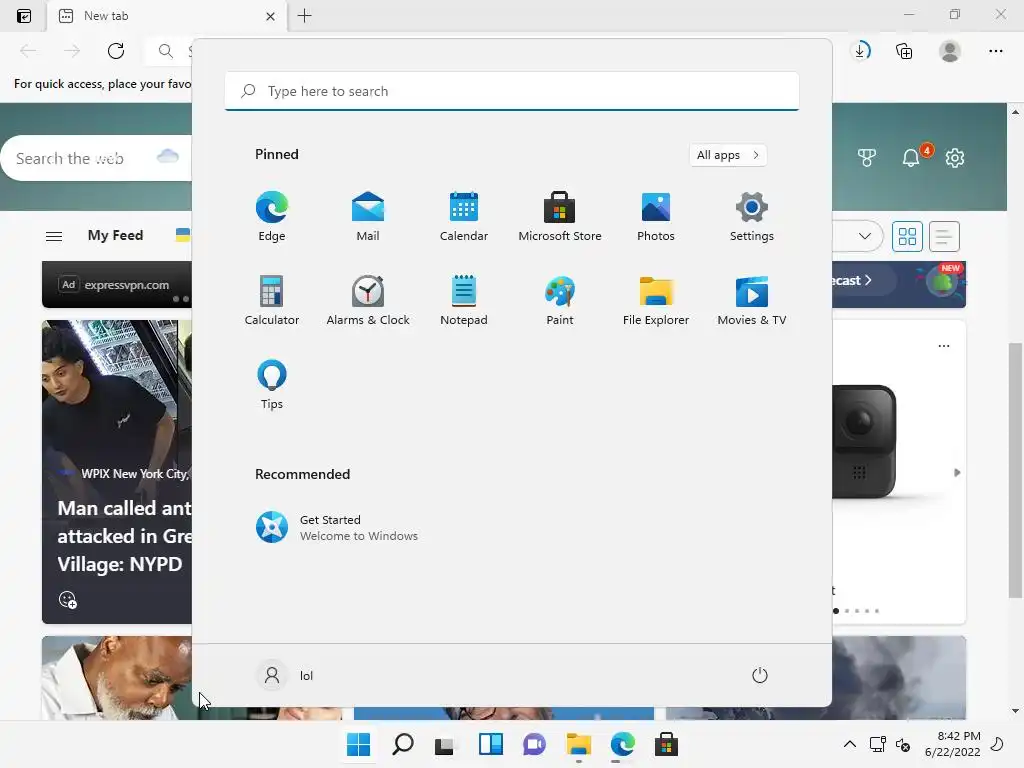Open Edge from pinned apps
1024x768 pixels.
(272, 217)
